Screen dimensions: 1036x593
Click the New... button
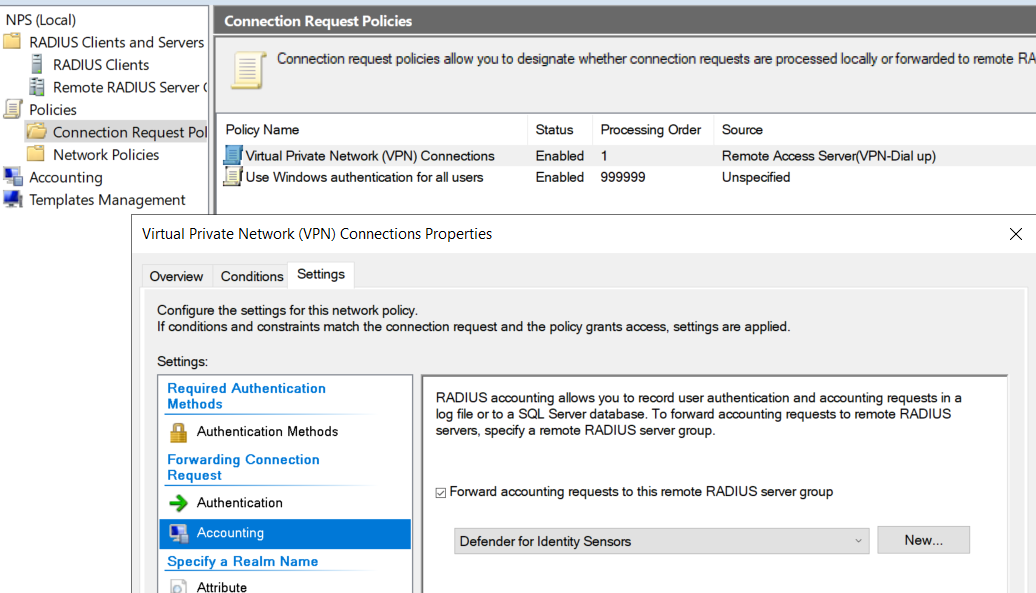[x=923, y=540]
